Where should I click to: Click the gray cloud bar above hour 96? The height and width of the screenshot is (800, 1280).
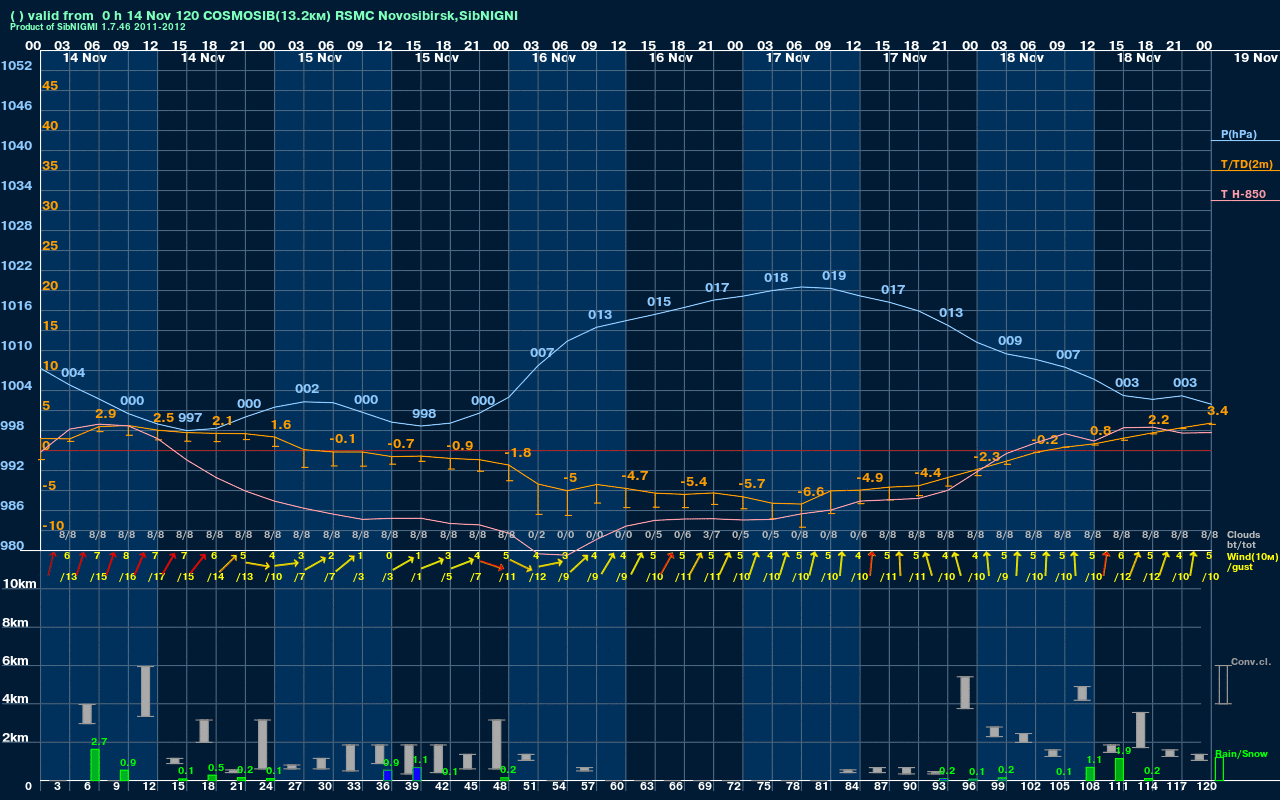click(965, 692)
